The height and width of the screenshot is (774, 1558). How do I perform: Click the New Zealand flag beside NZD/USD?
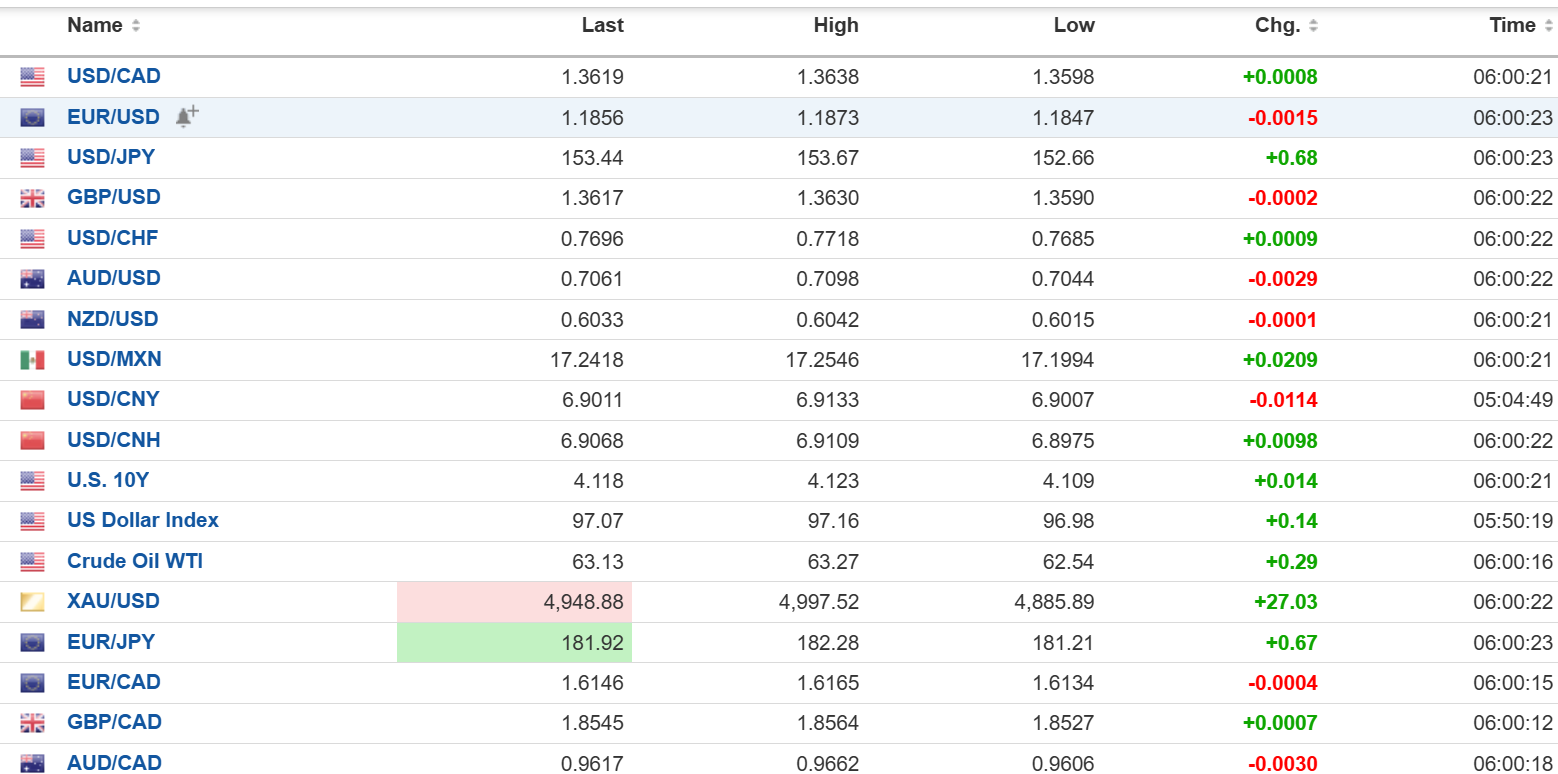coord(32,320)
